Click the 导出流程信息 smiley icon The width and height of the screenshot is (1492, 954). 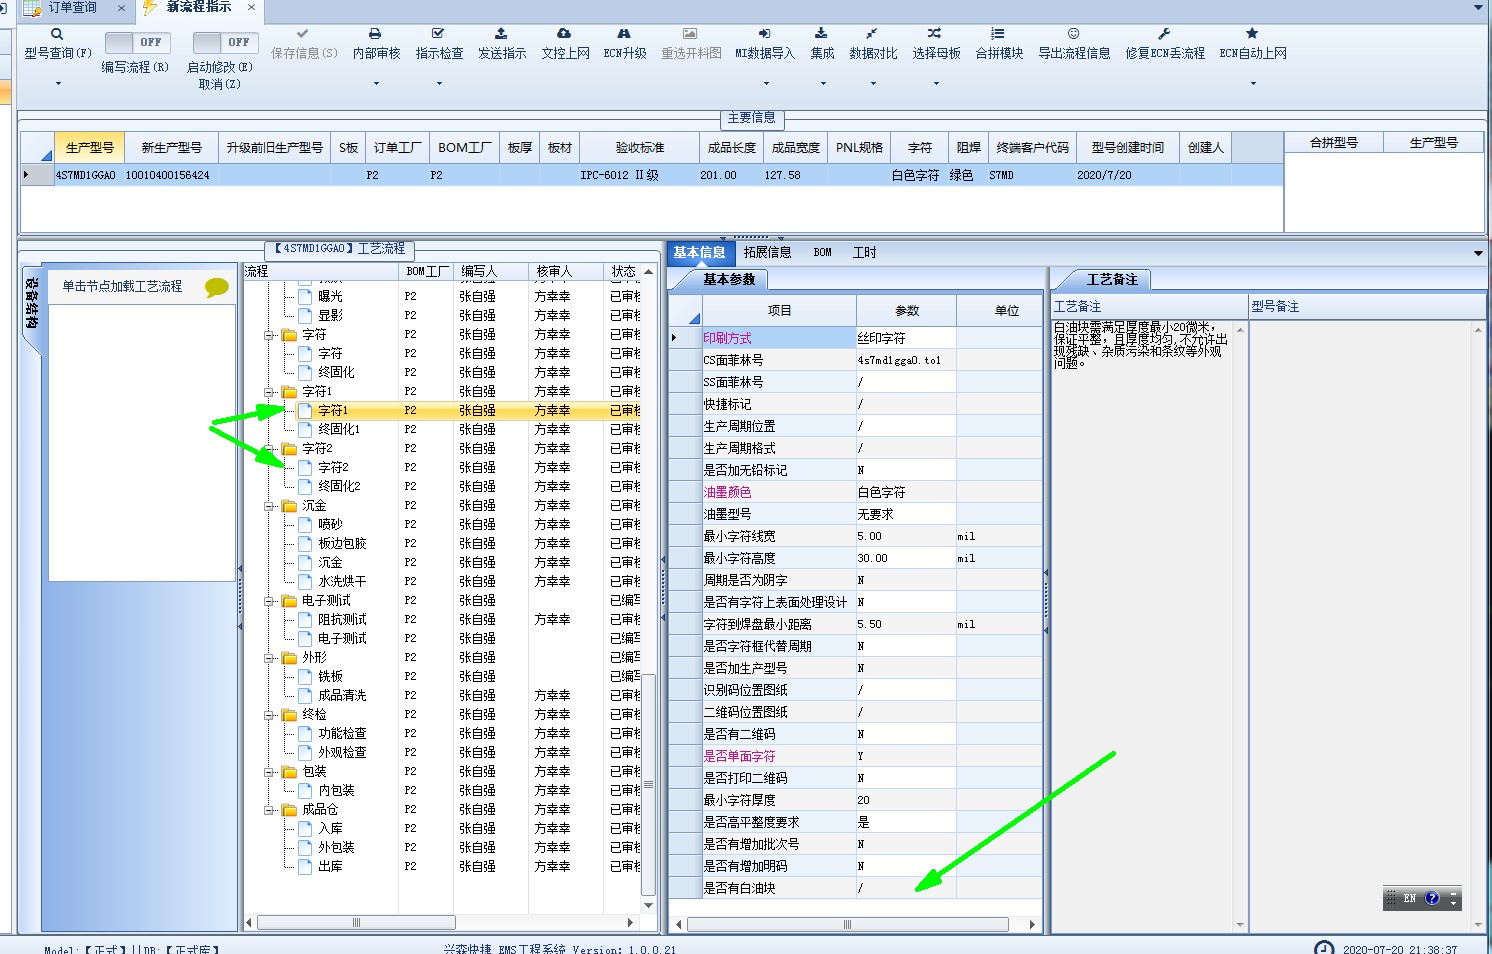coord(1073,34)
